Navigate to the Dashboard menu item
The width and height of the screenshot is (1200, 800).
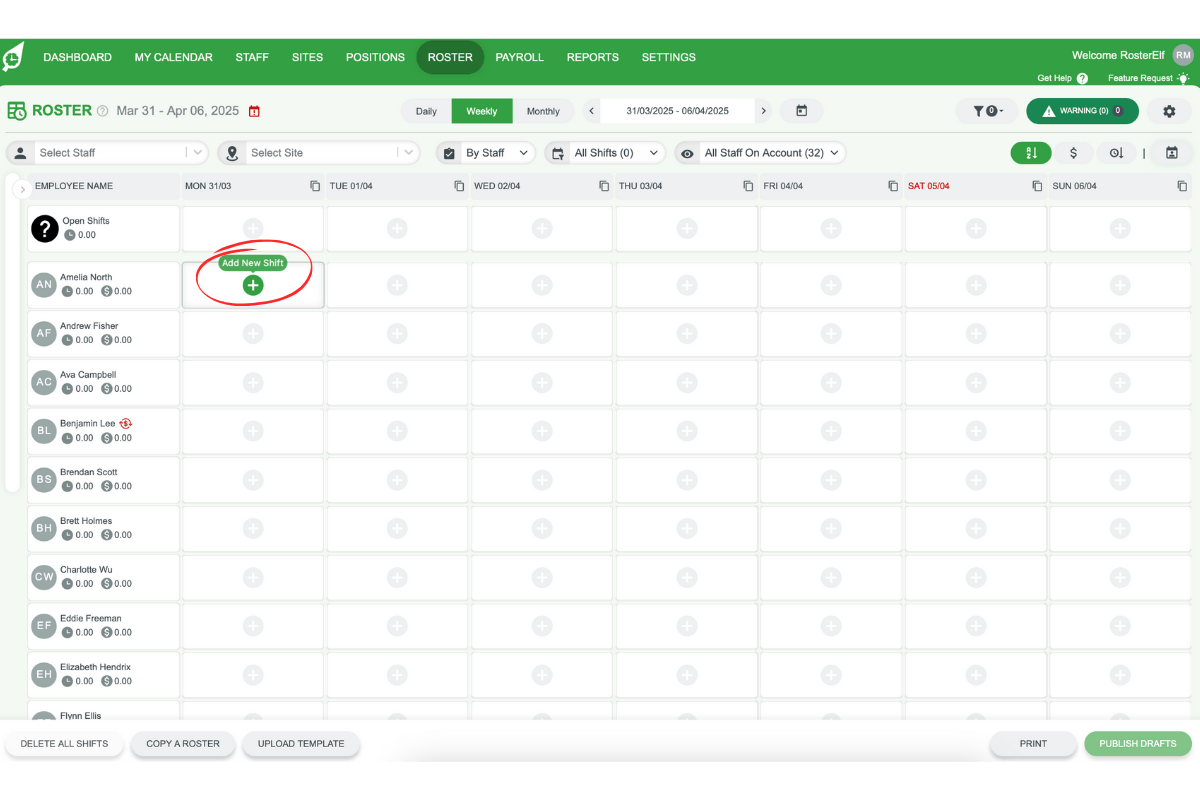(77, 57)
